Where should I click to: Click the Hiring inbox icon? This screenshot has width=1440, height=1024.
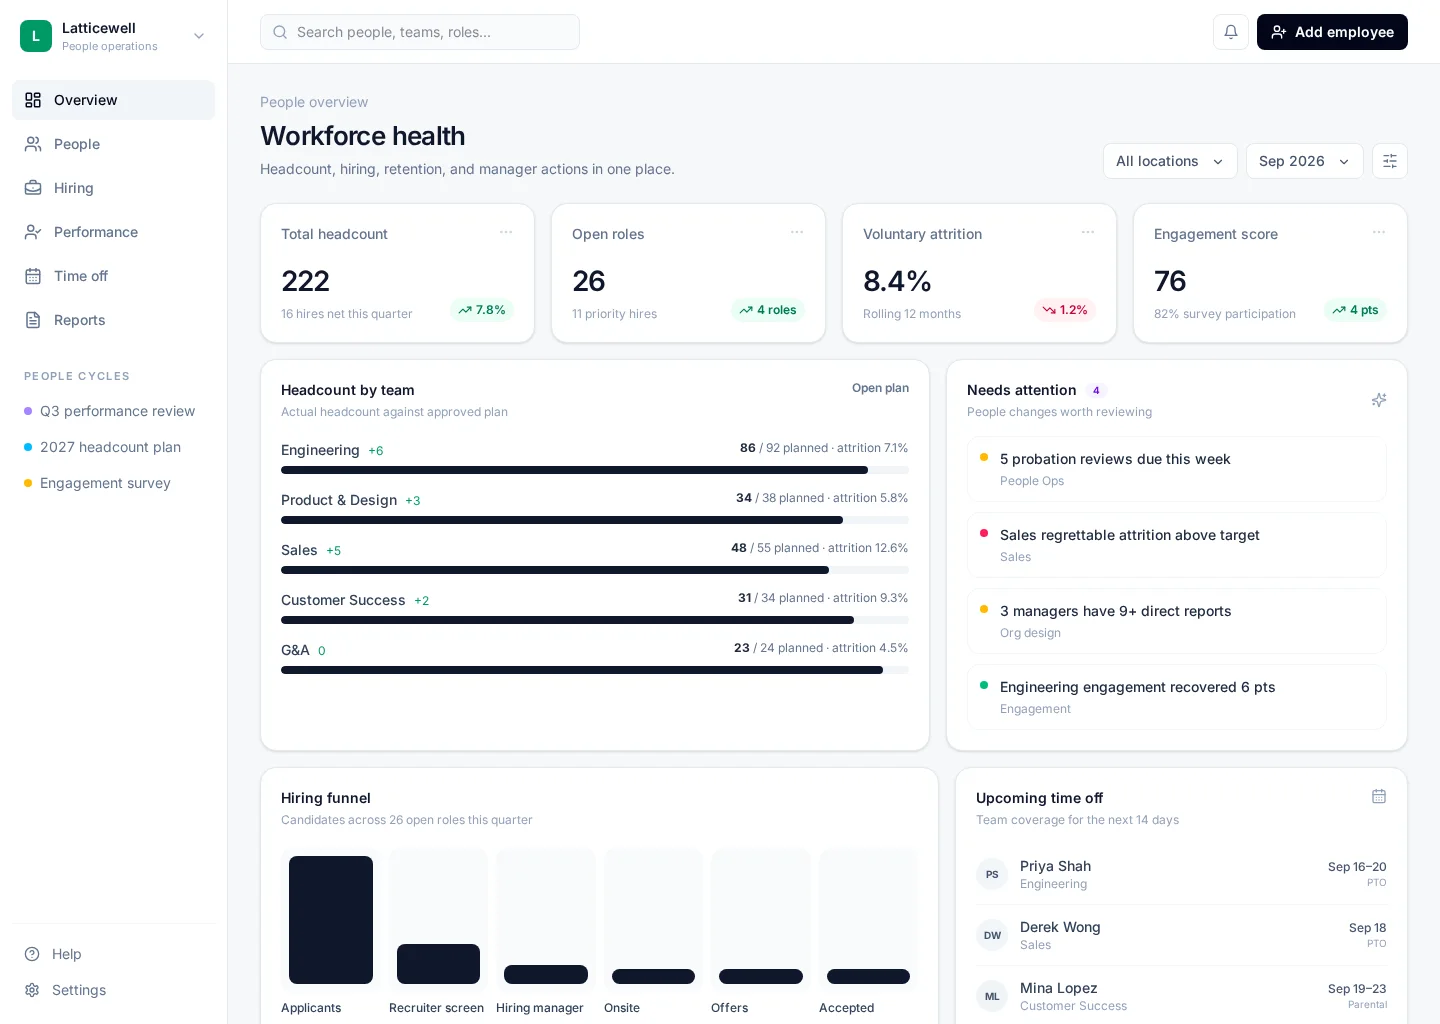[x=33, y=188]
